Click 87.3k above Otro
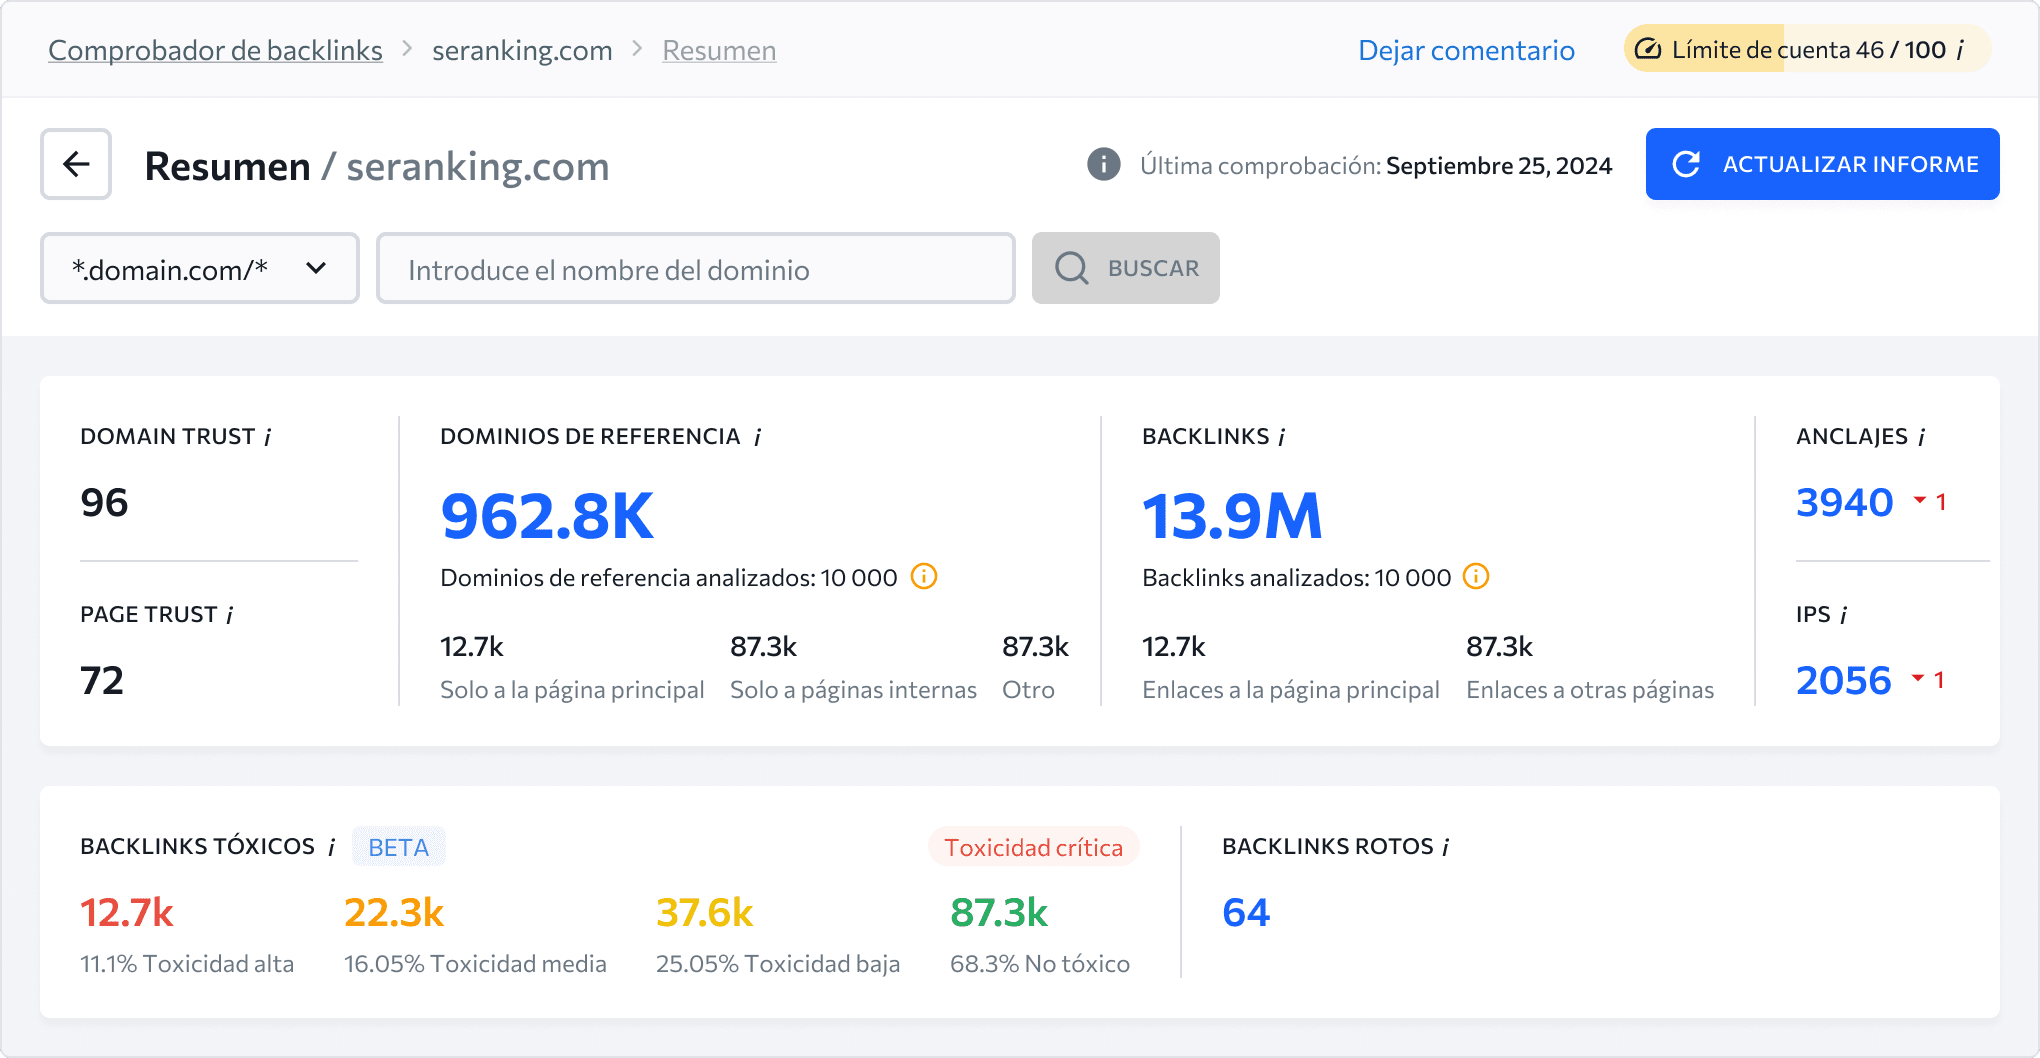 tap(1035, 647)
